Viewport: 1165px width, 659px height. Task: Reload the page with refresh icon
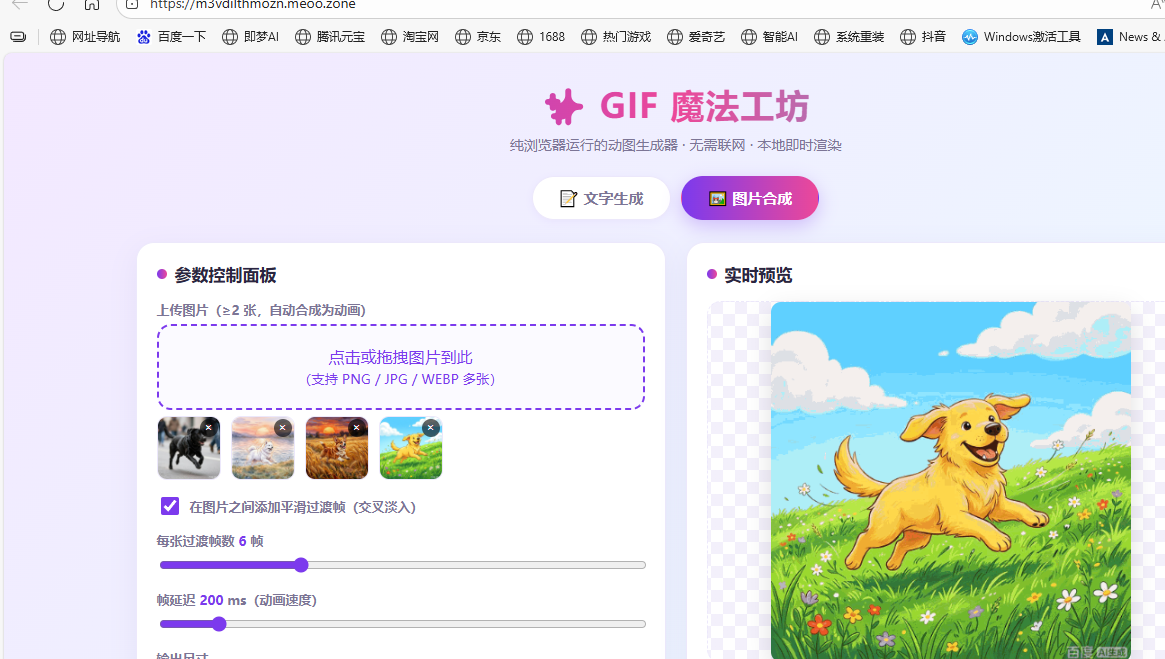pos(56,4)
